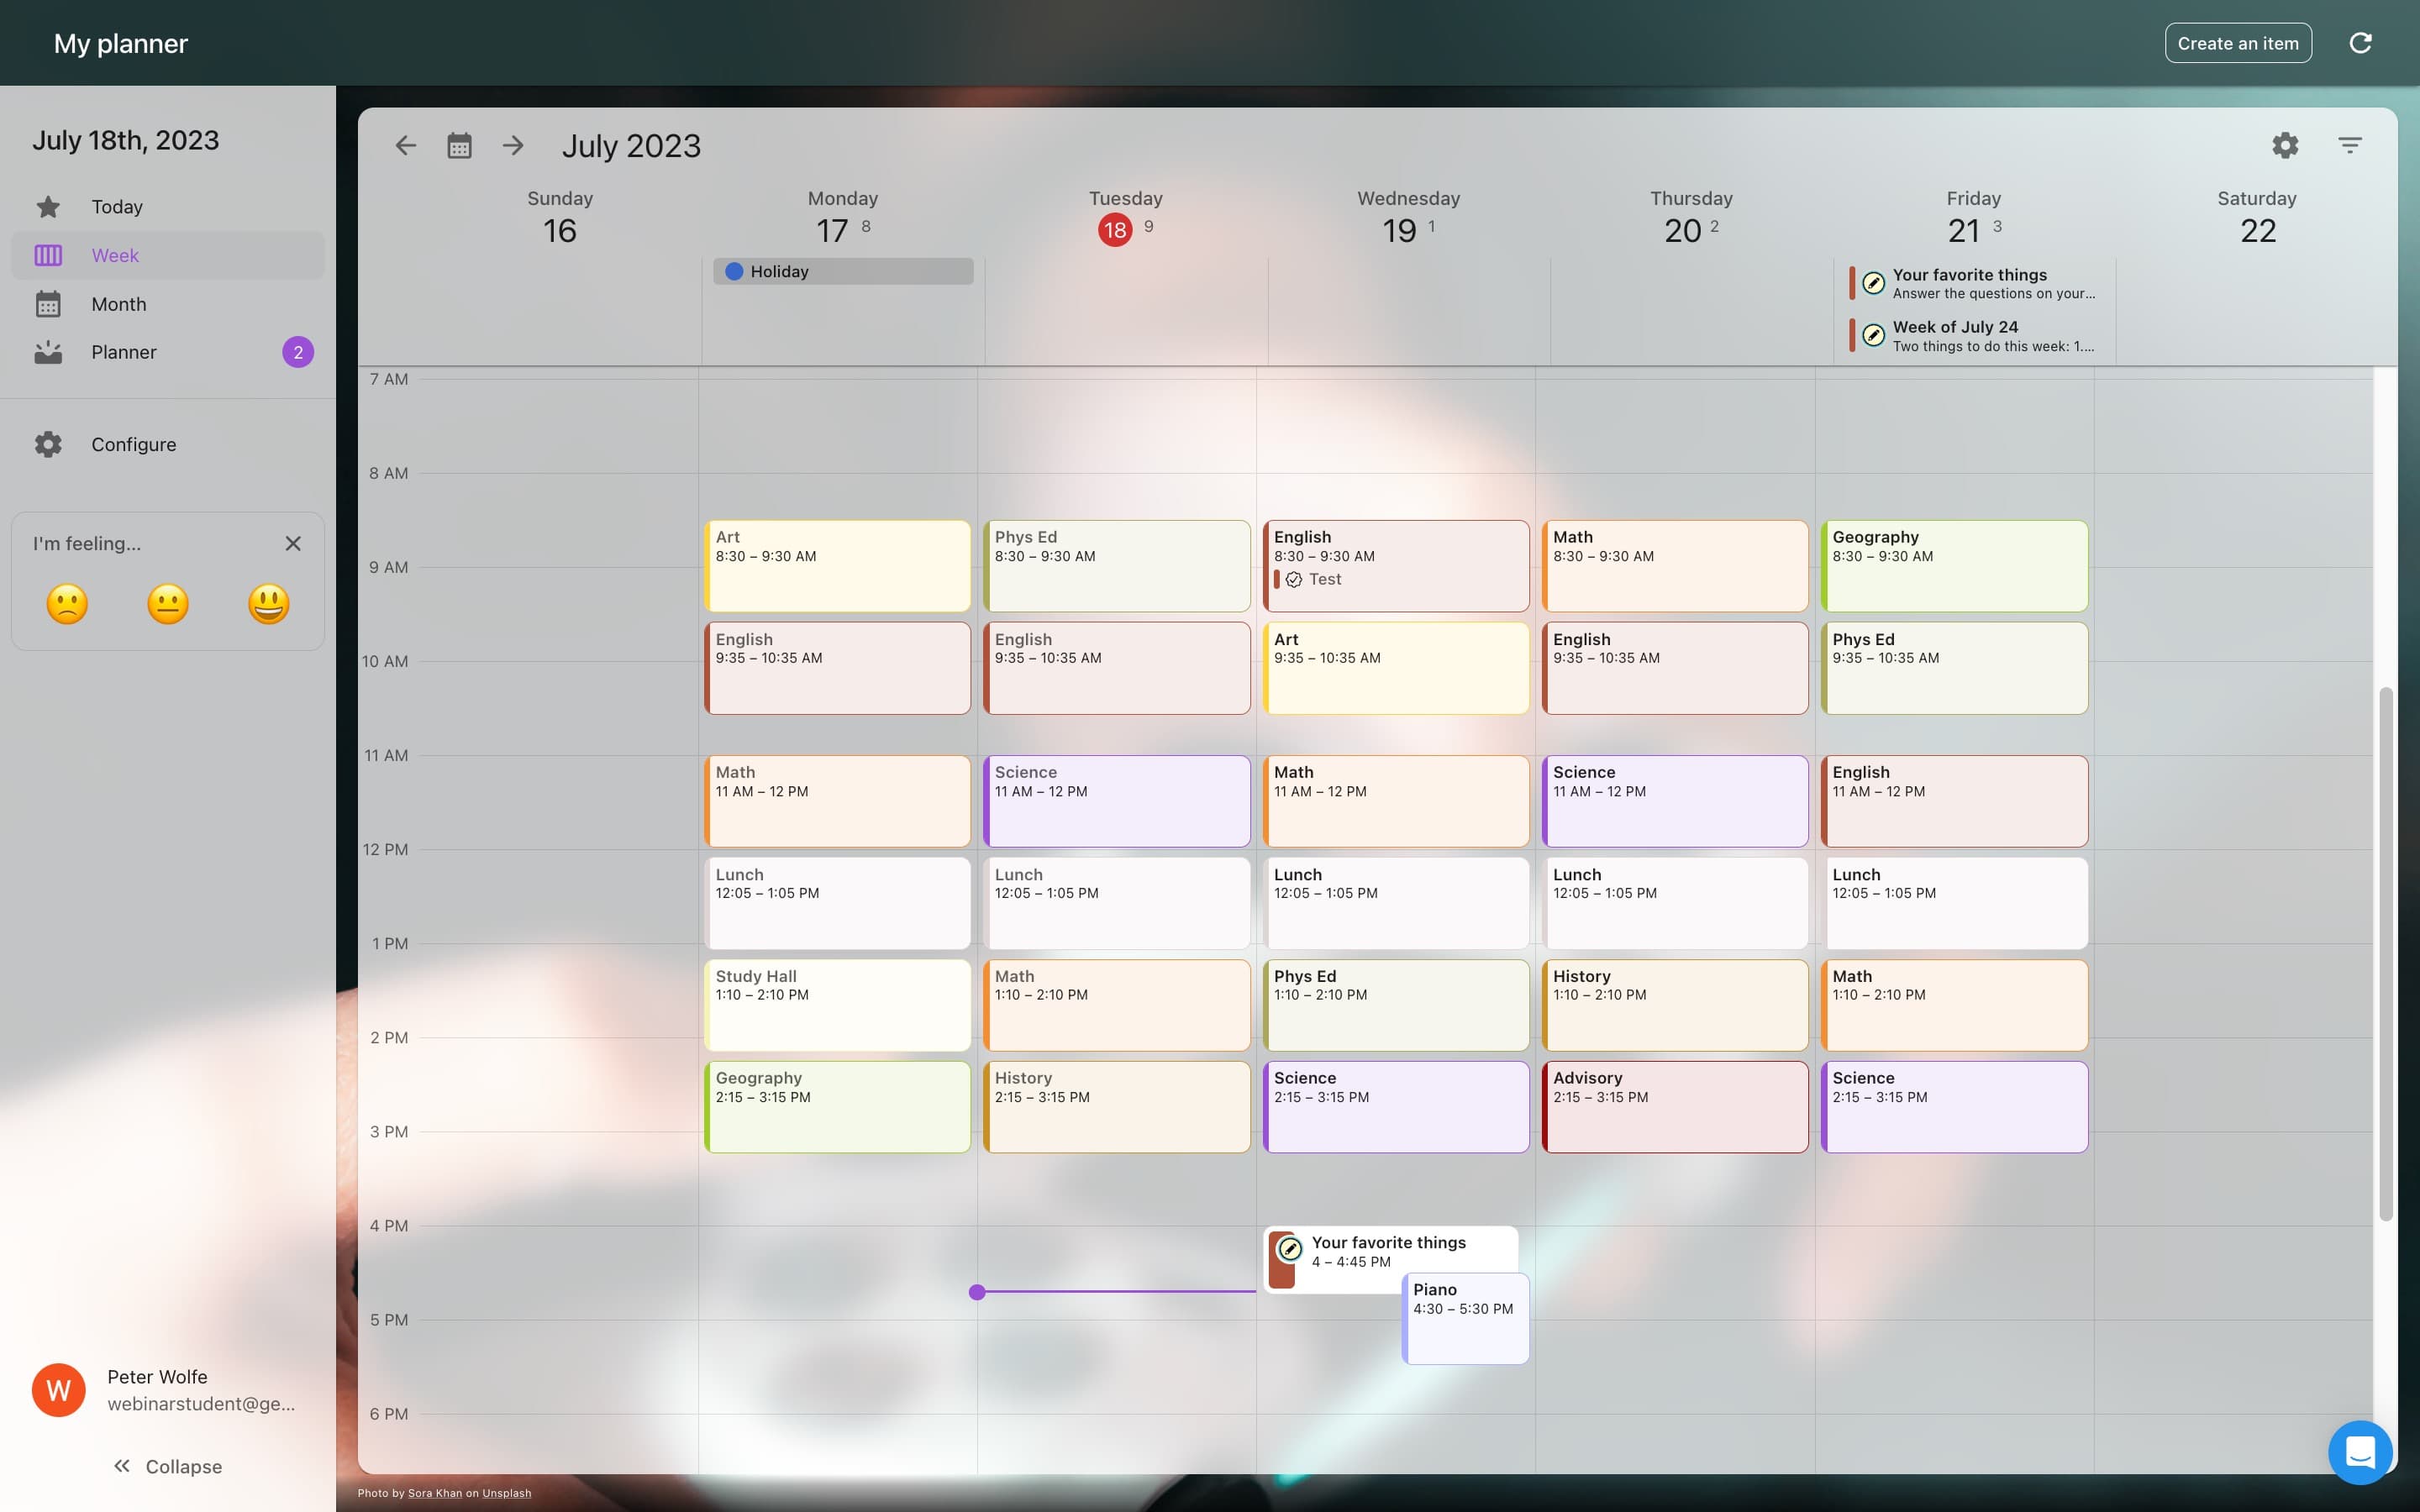Click the settings gear icon top right
This screenshot has height=1512, width=2420.
coord(2284,143)
